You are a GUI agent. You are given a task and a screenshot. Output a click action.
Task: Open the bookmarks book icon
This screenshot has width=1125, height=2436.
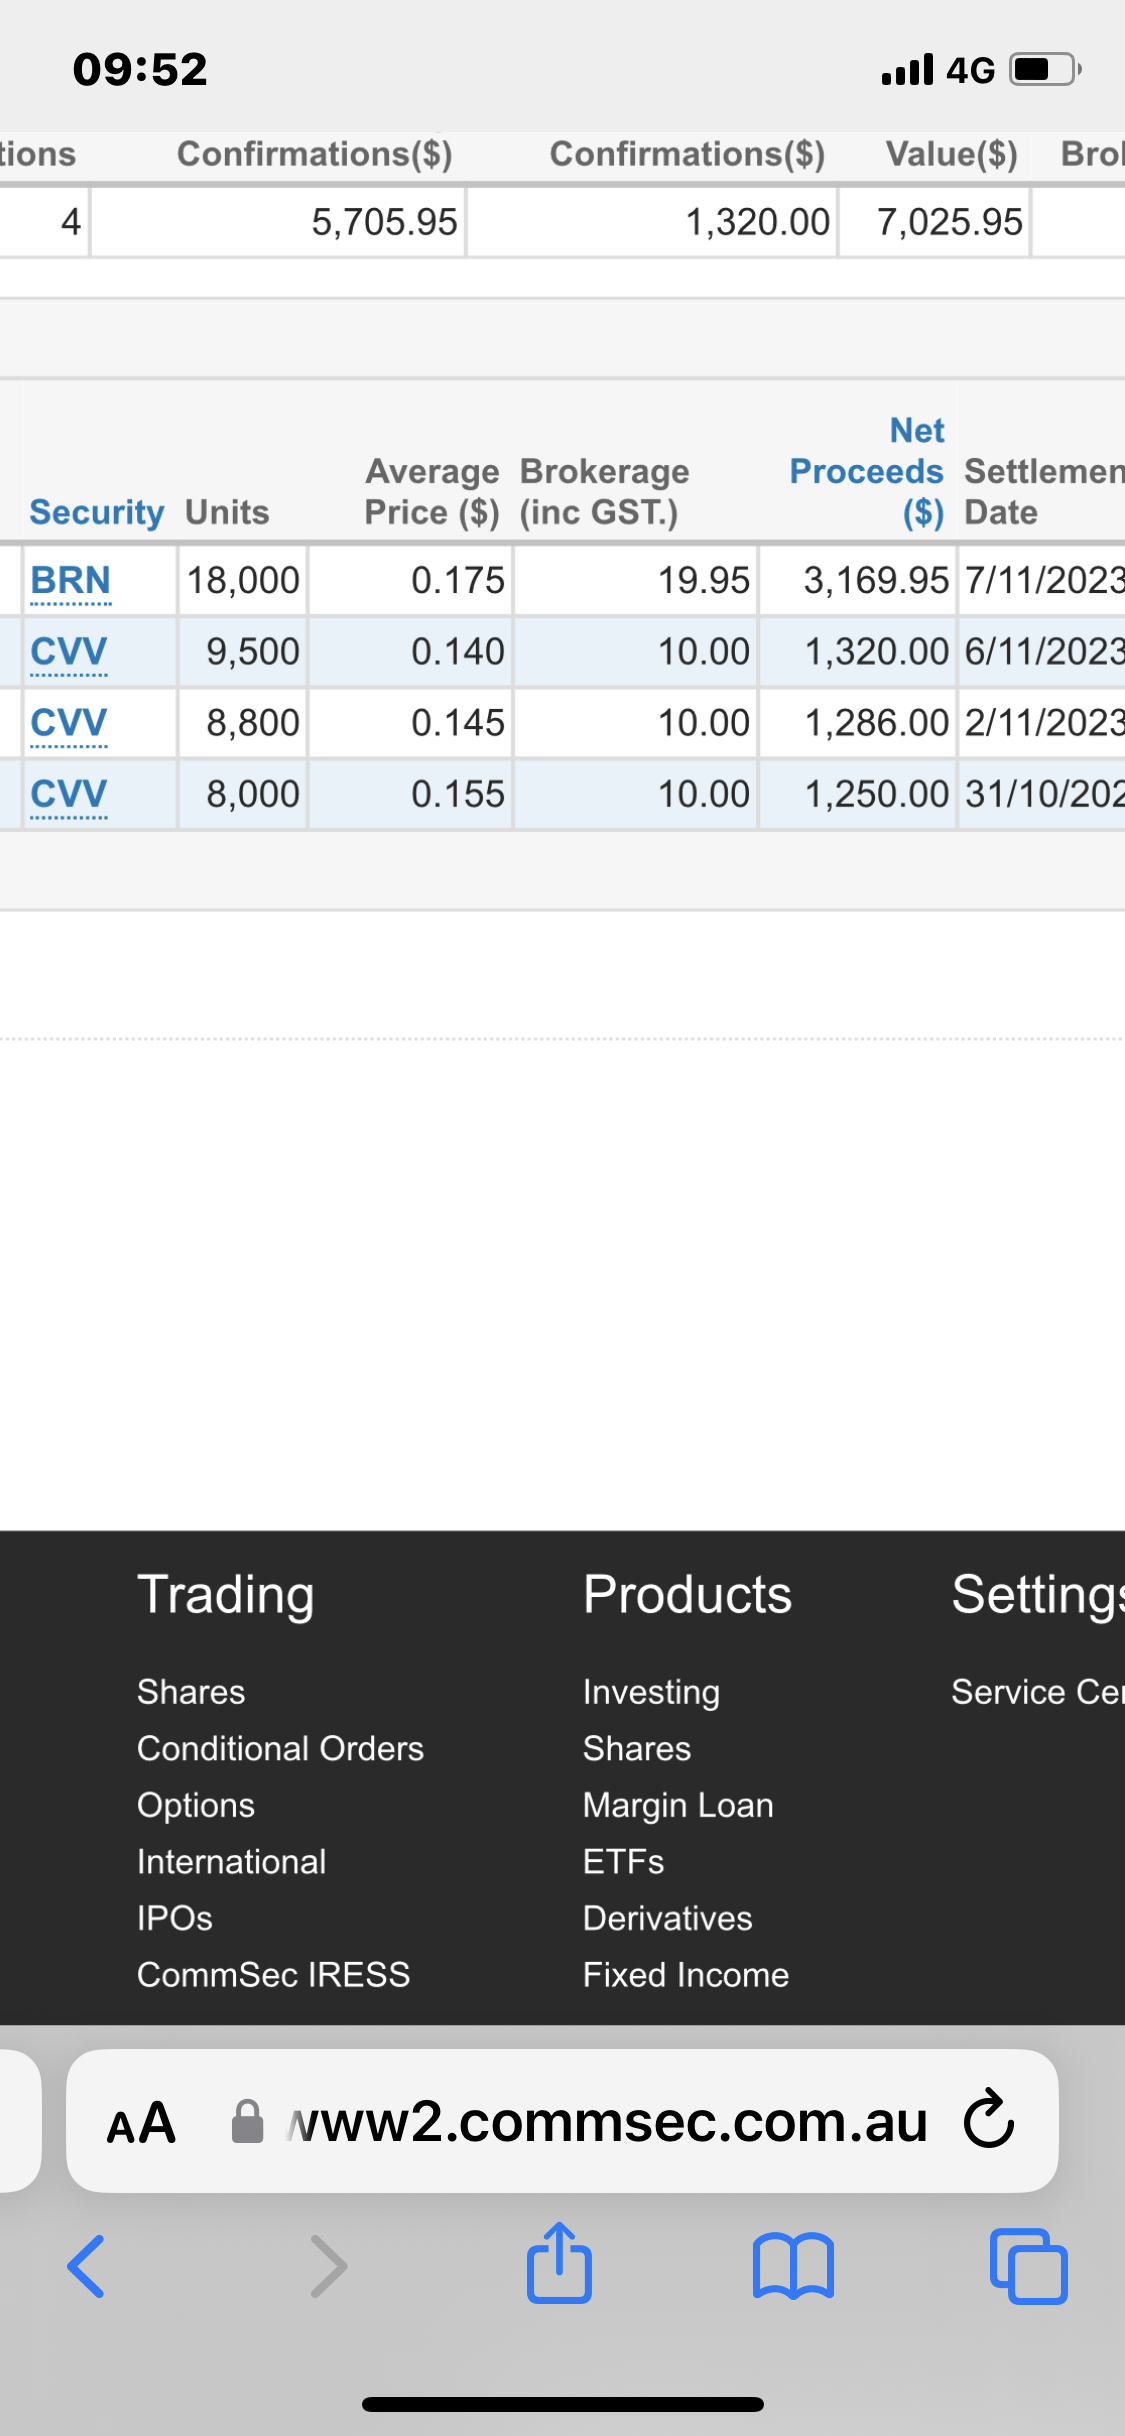pos(793,2266)
